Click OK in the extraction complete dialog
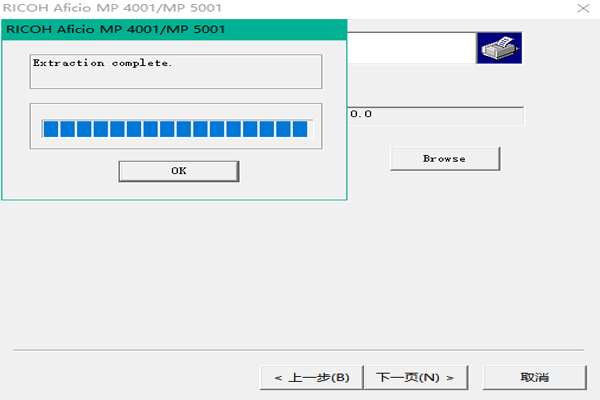This screenshot has width=600, height=400. [179, 171]
